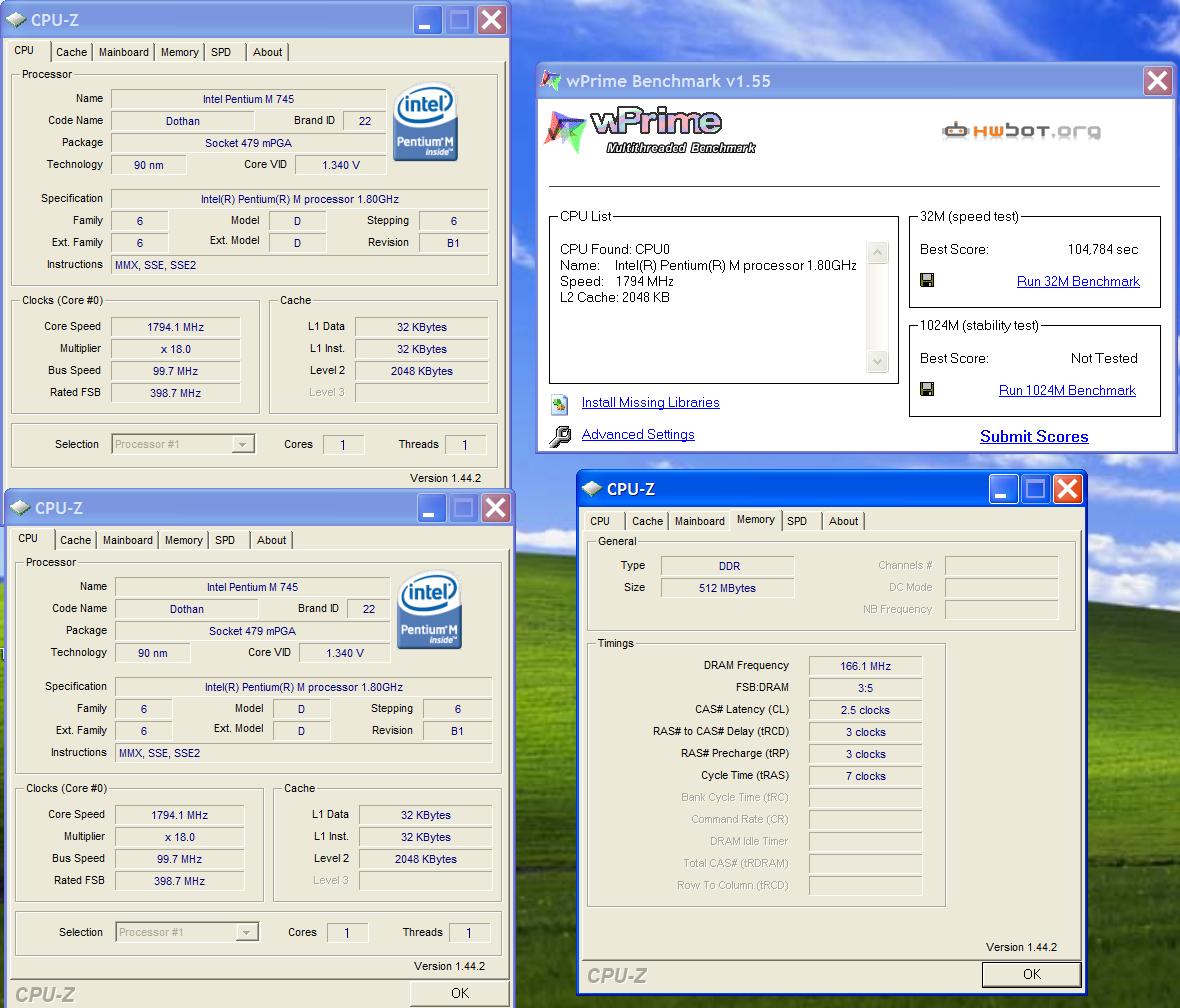Image resolution: width=1180 pixels, height=1008 pixels.
Task: Click OK in the bottom-left CPU-Z window
Action: click(460, 993)
